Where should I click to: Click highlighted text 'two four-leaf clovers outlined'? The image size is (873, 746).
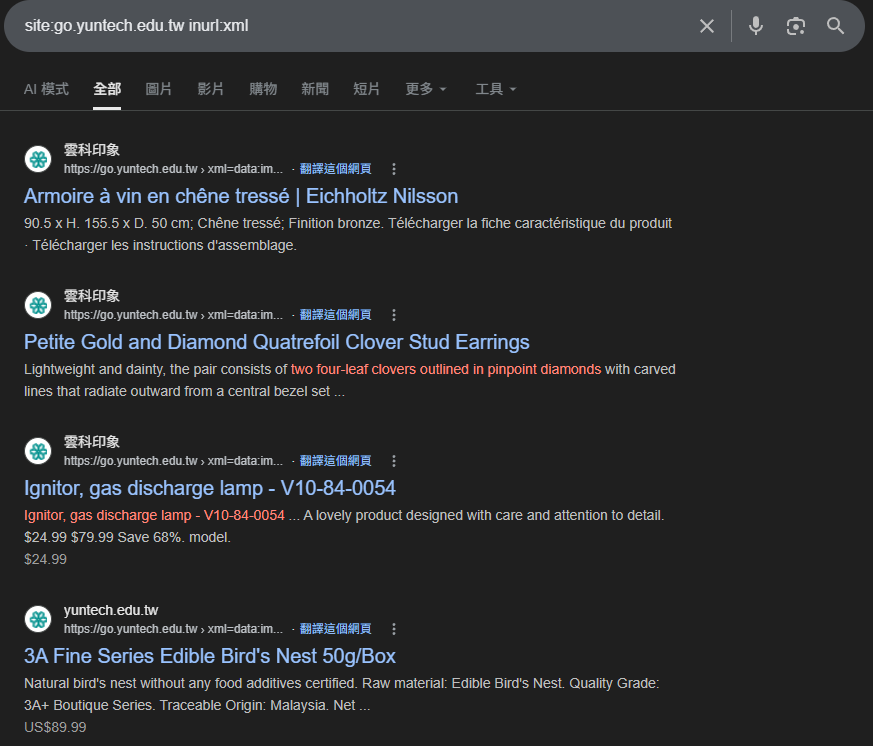point(380,369)
